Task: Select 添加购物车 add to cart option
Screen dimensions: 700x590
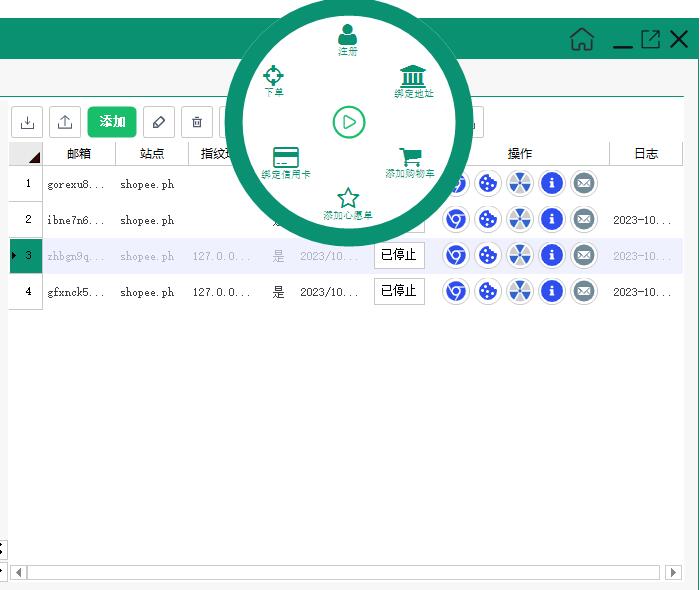Action: coord(410,163)
